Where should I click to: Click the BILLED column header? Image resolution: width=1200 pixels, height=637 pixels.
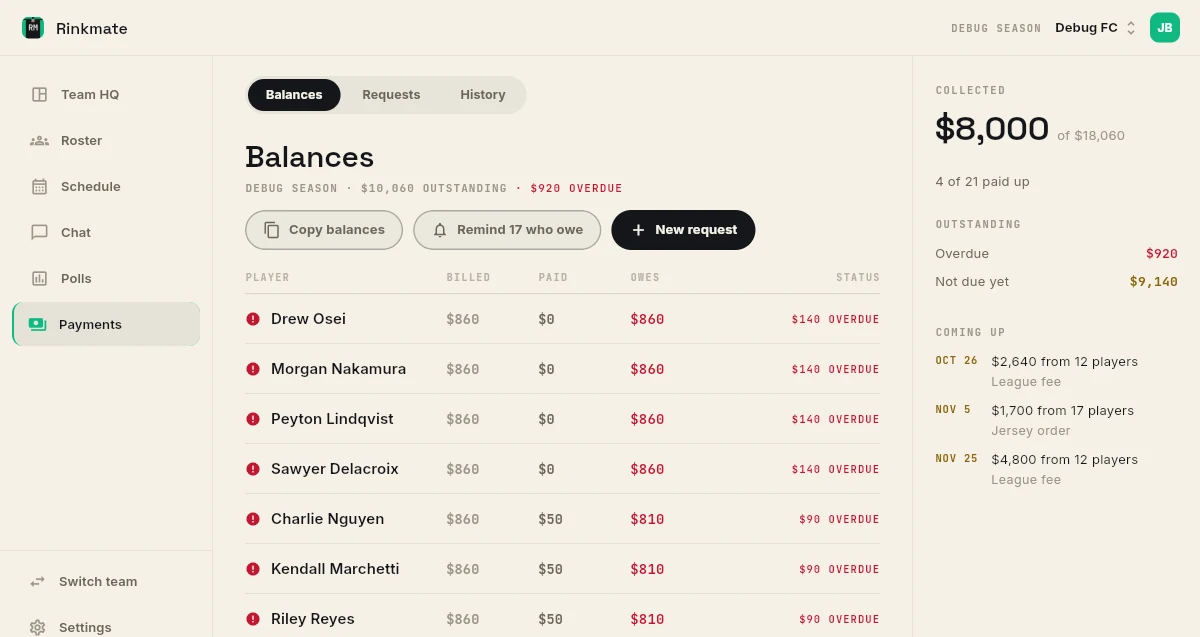pyautogui.click(x=469, y=277)
